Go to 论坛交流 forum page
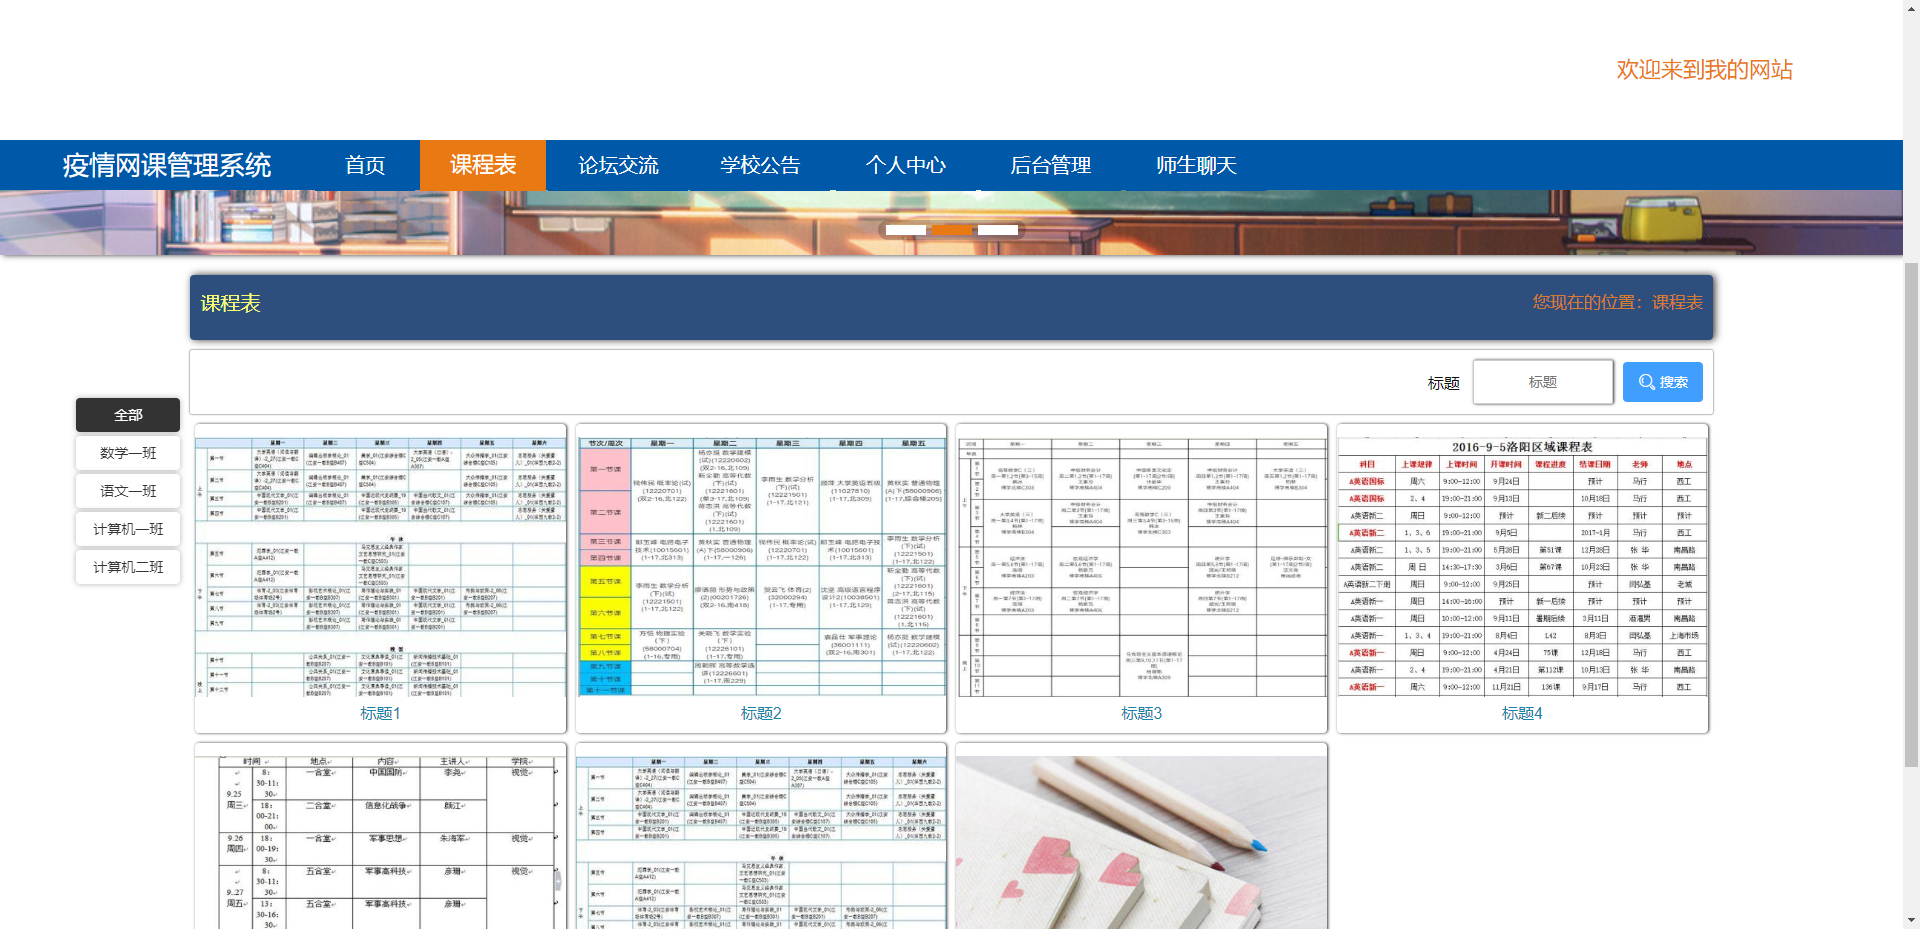 point(618,165)
